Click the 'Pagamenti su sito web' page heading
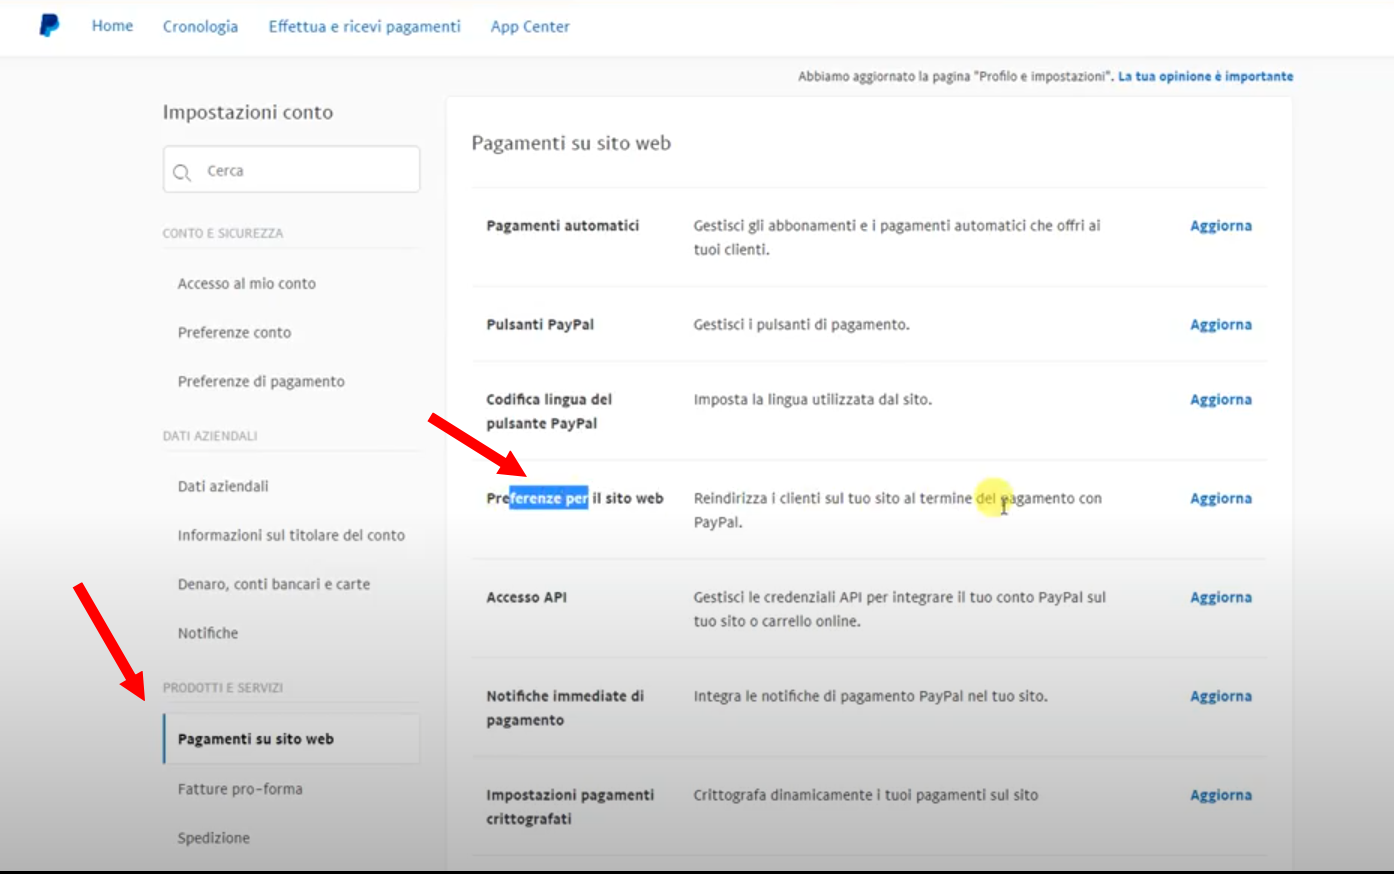 coord(571,144)
